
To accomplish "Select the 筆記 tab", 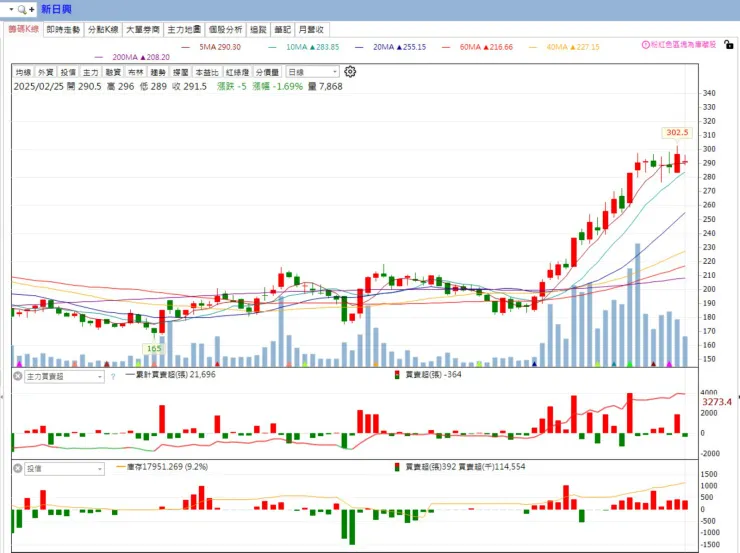I will pos(283,29).
